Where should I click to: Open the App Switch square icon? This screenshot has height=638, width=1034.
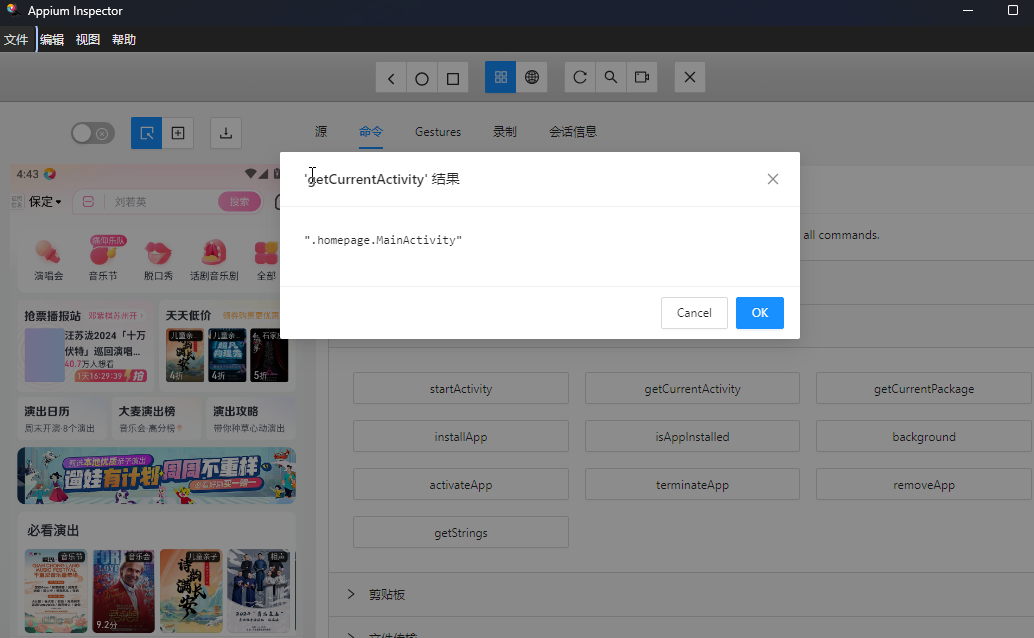(453, 78)
